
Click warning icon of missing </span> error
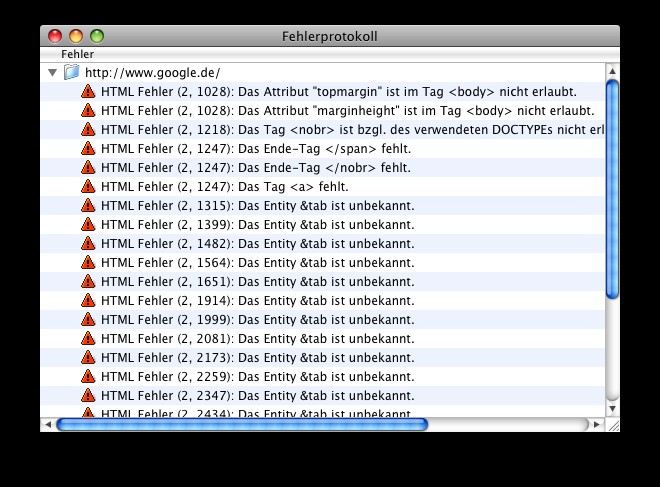click(x=88, y=149)
